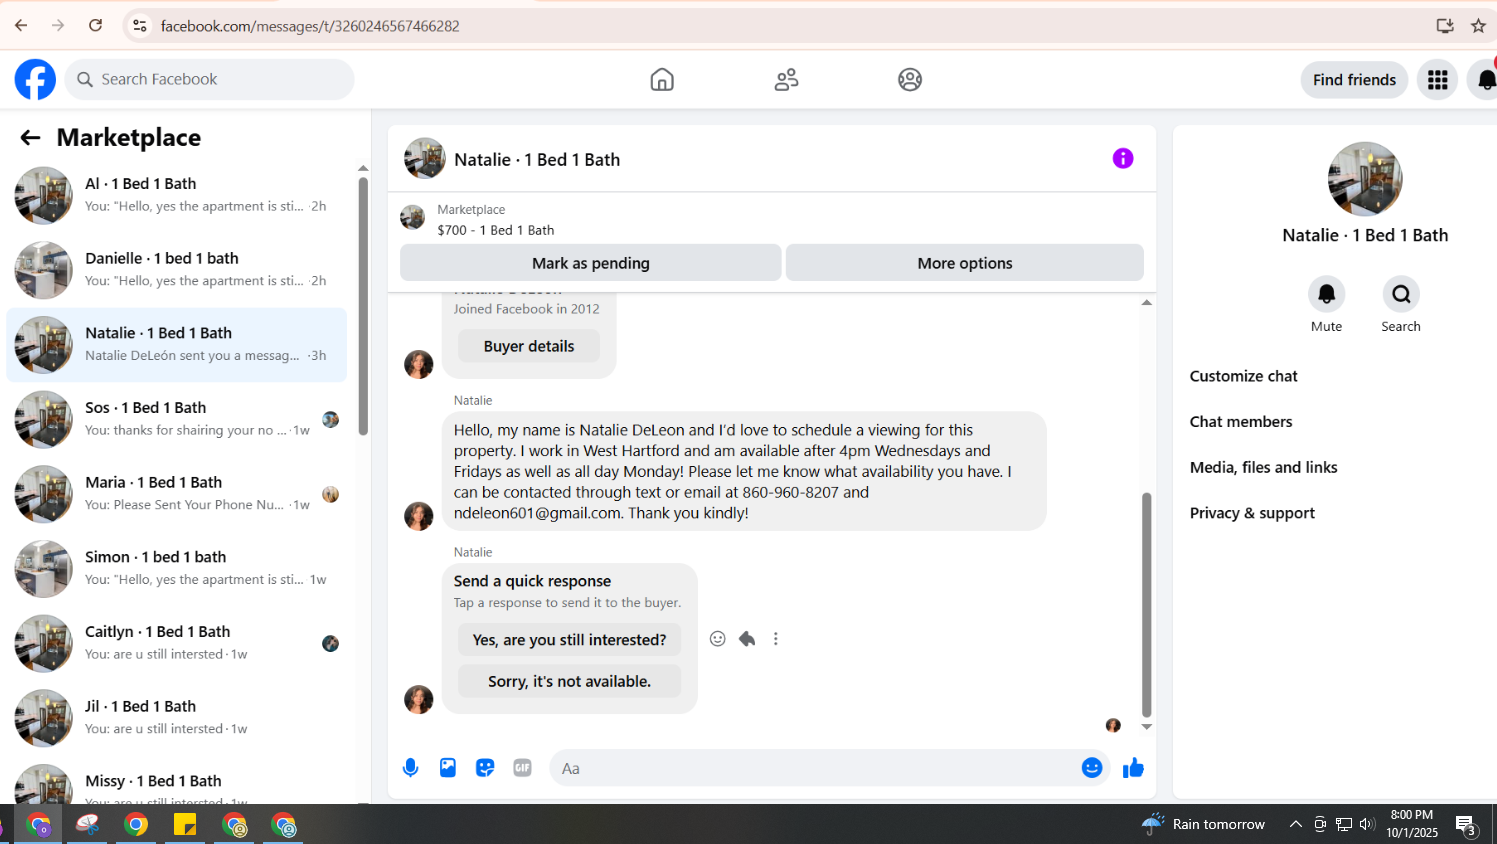Open the Facebook notifications bell
The width and height of the screenshot is (1497, 844).
point(1485,79)
